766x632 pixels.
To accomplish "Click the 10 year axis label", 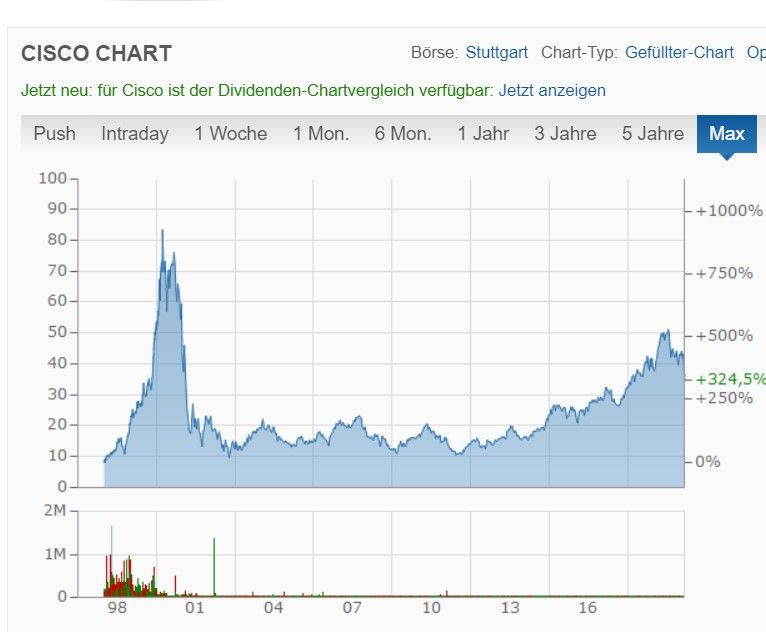I will coord(431,608).
